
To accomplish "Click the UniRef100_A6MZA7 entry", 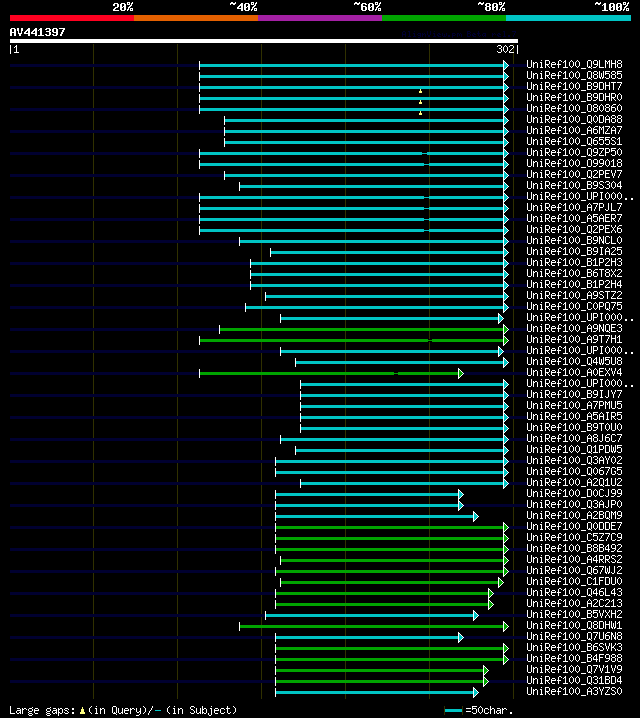I will [x=574, y=130].
